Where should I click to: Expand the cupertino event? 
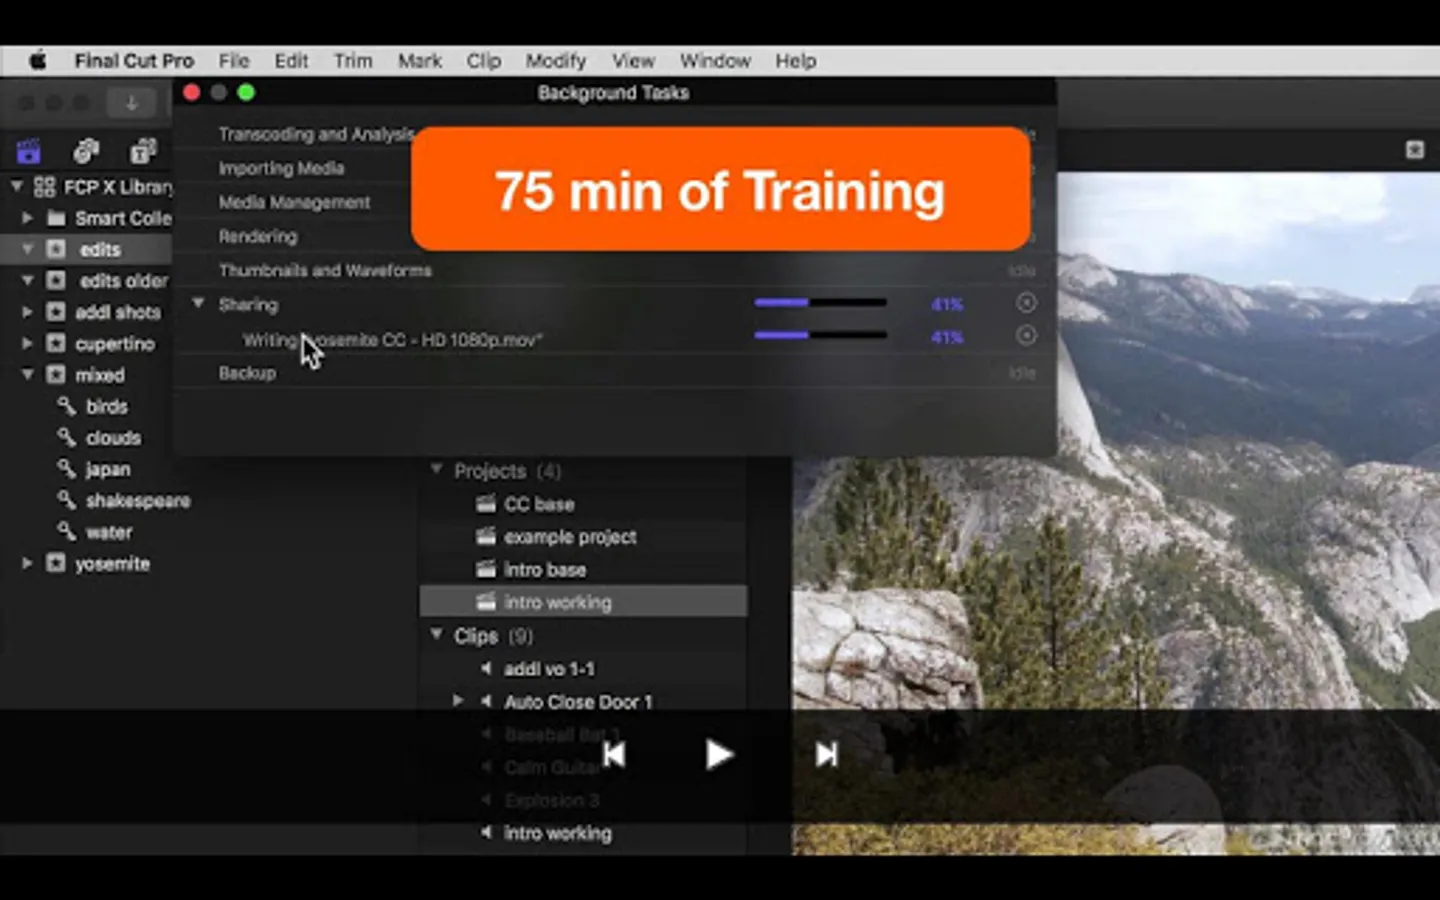27,343
